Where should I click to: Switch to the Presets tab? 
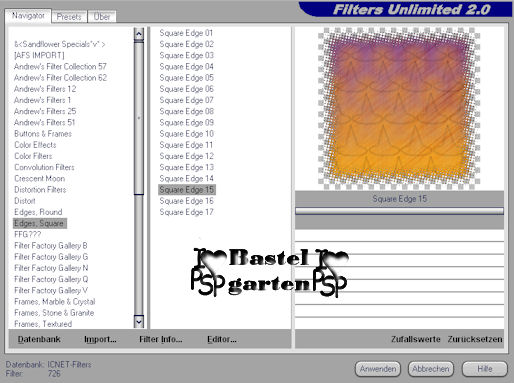(69, 17)
